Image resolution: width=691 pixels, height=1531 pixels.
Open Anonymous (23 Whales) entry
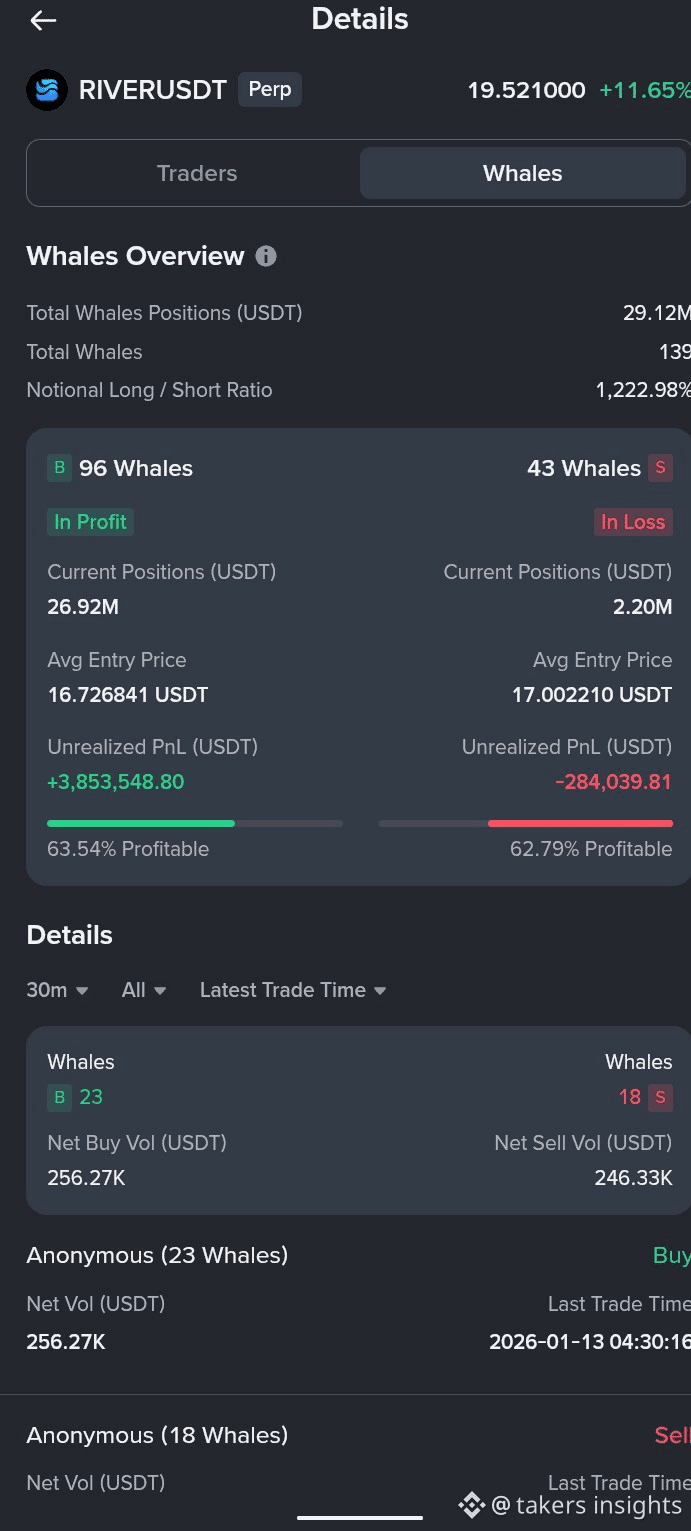(157, 1255)
